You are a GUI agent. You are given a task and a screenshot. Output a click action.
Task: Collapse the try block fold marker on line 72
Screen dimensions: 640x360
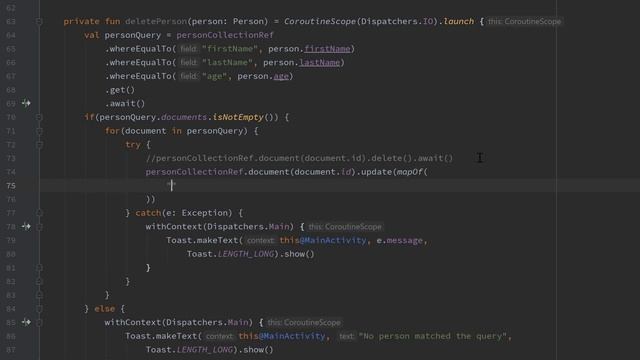point(39,144)
